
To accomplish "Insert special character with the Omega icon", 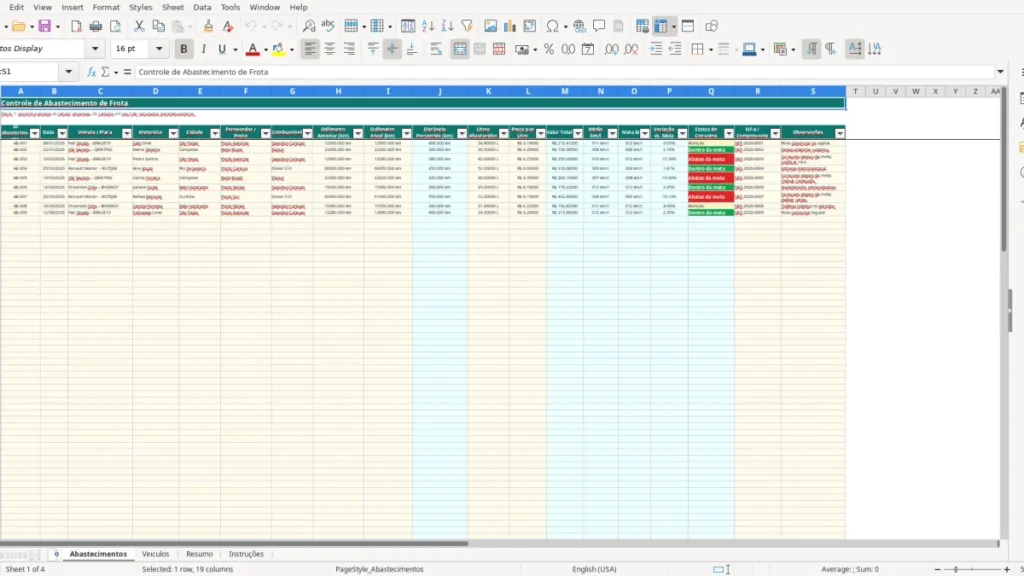I will click(552, 26).
